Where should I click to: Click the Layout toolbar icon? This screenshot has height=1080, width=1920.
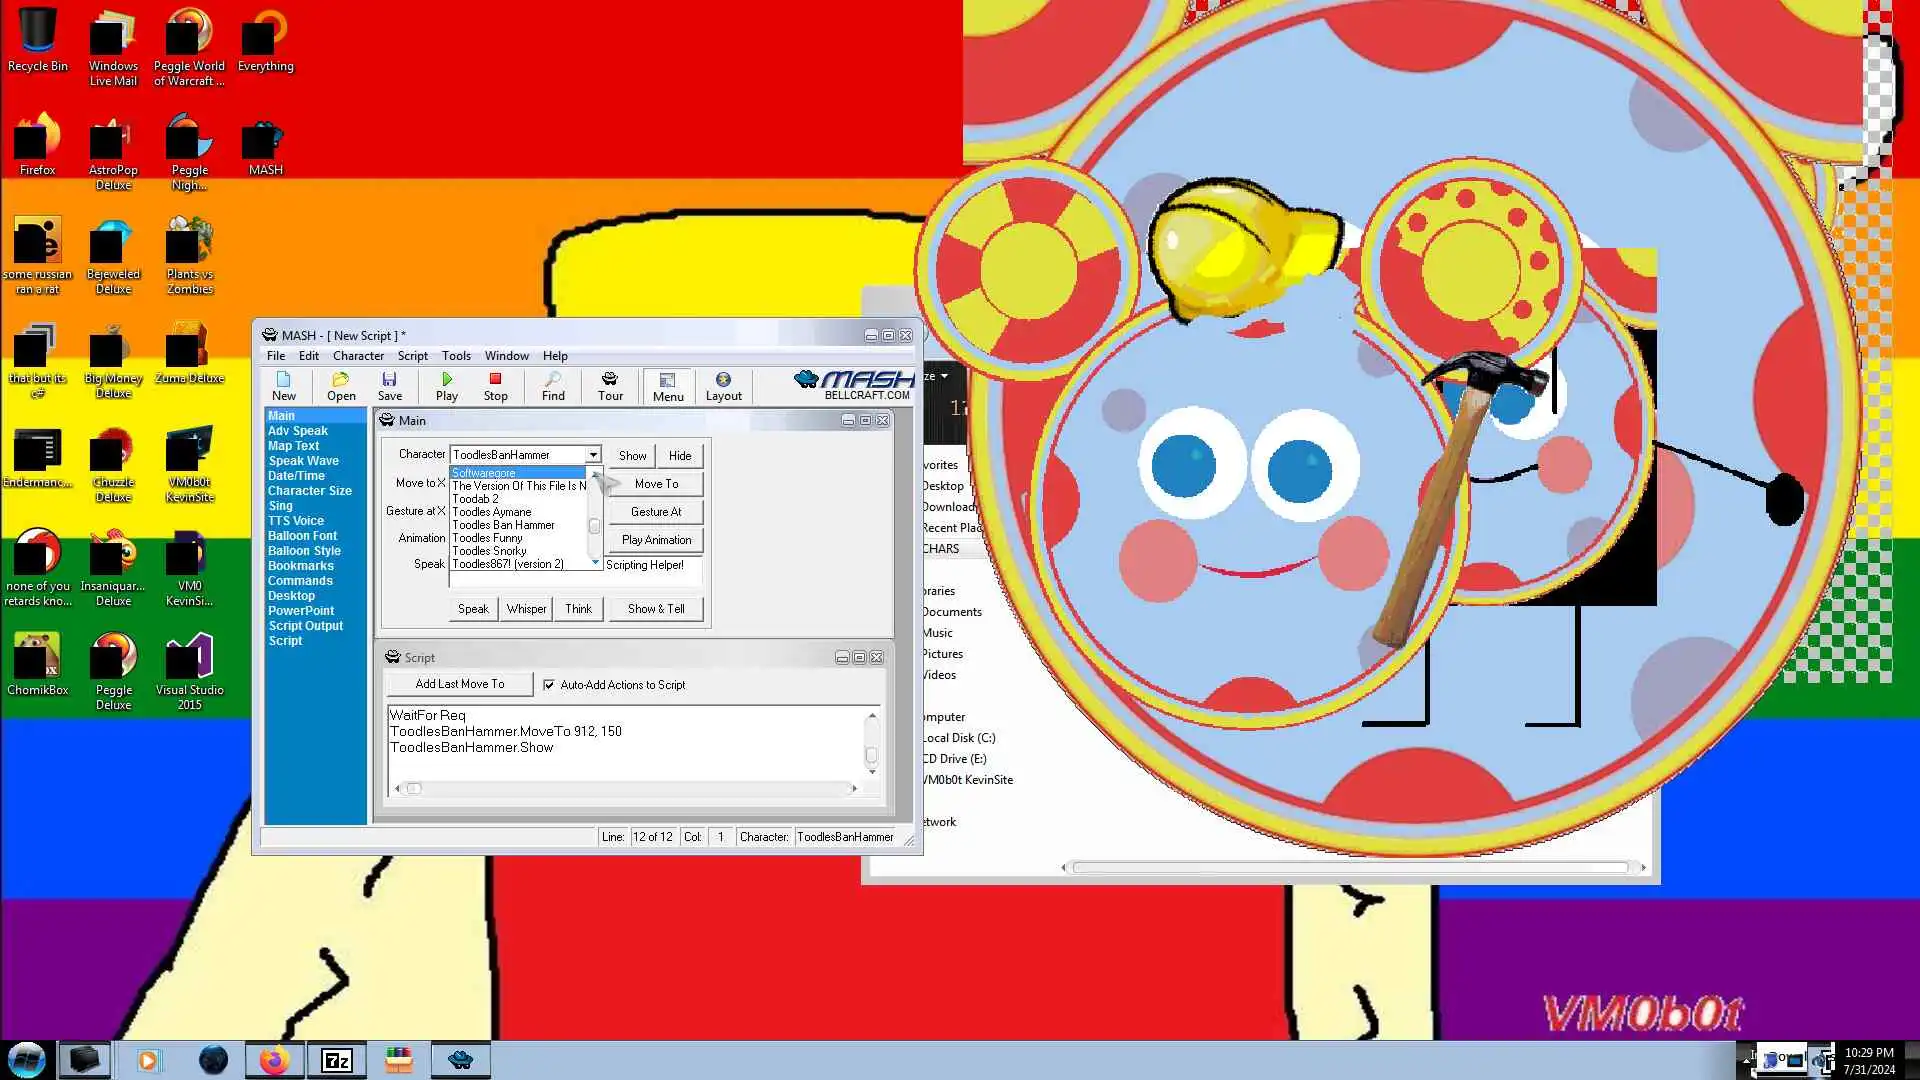tap(723, 385)
